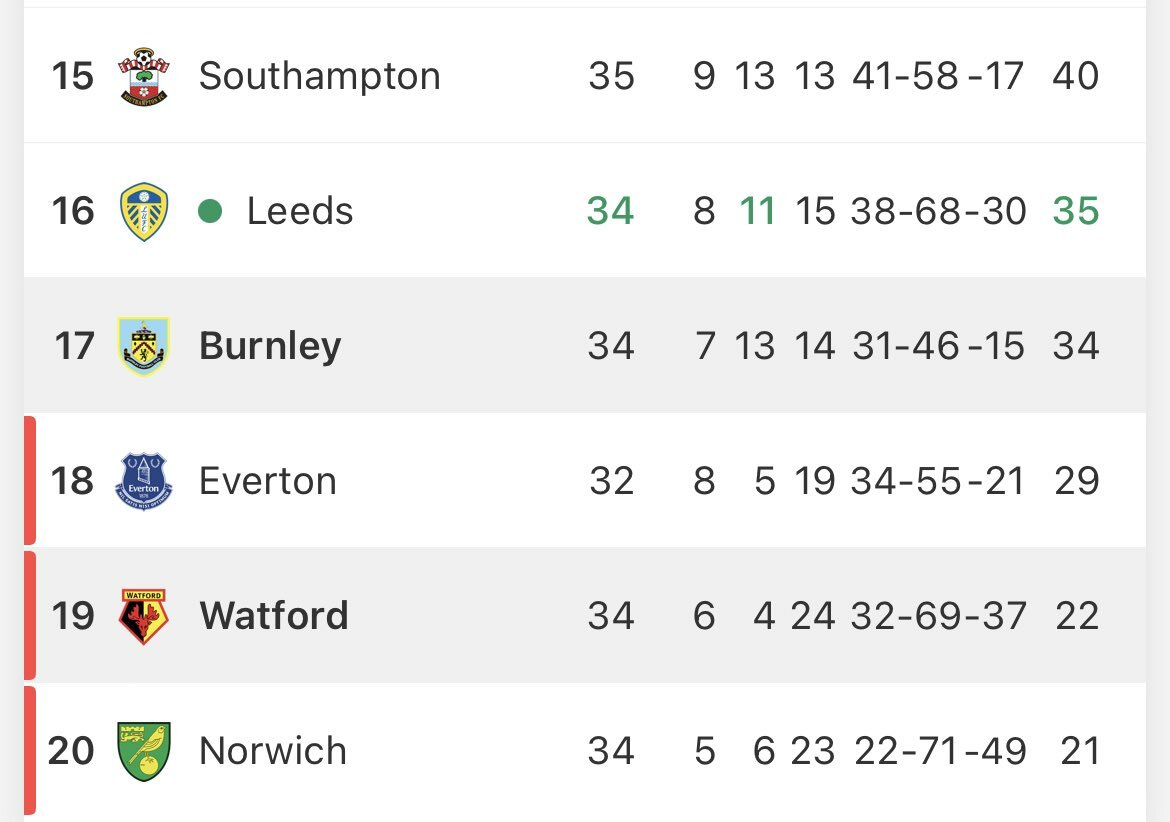This screenshot has width=1170, height=822.
Task: Click the Everton club crest
Action: pos(144,481)
